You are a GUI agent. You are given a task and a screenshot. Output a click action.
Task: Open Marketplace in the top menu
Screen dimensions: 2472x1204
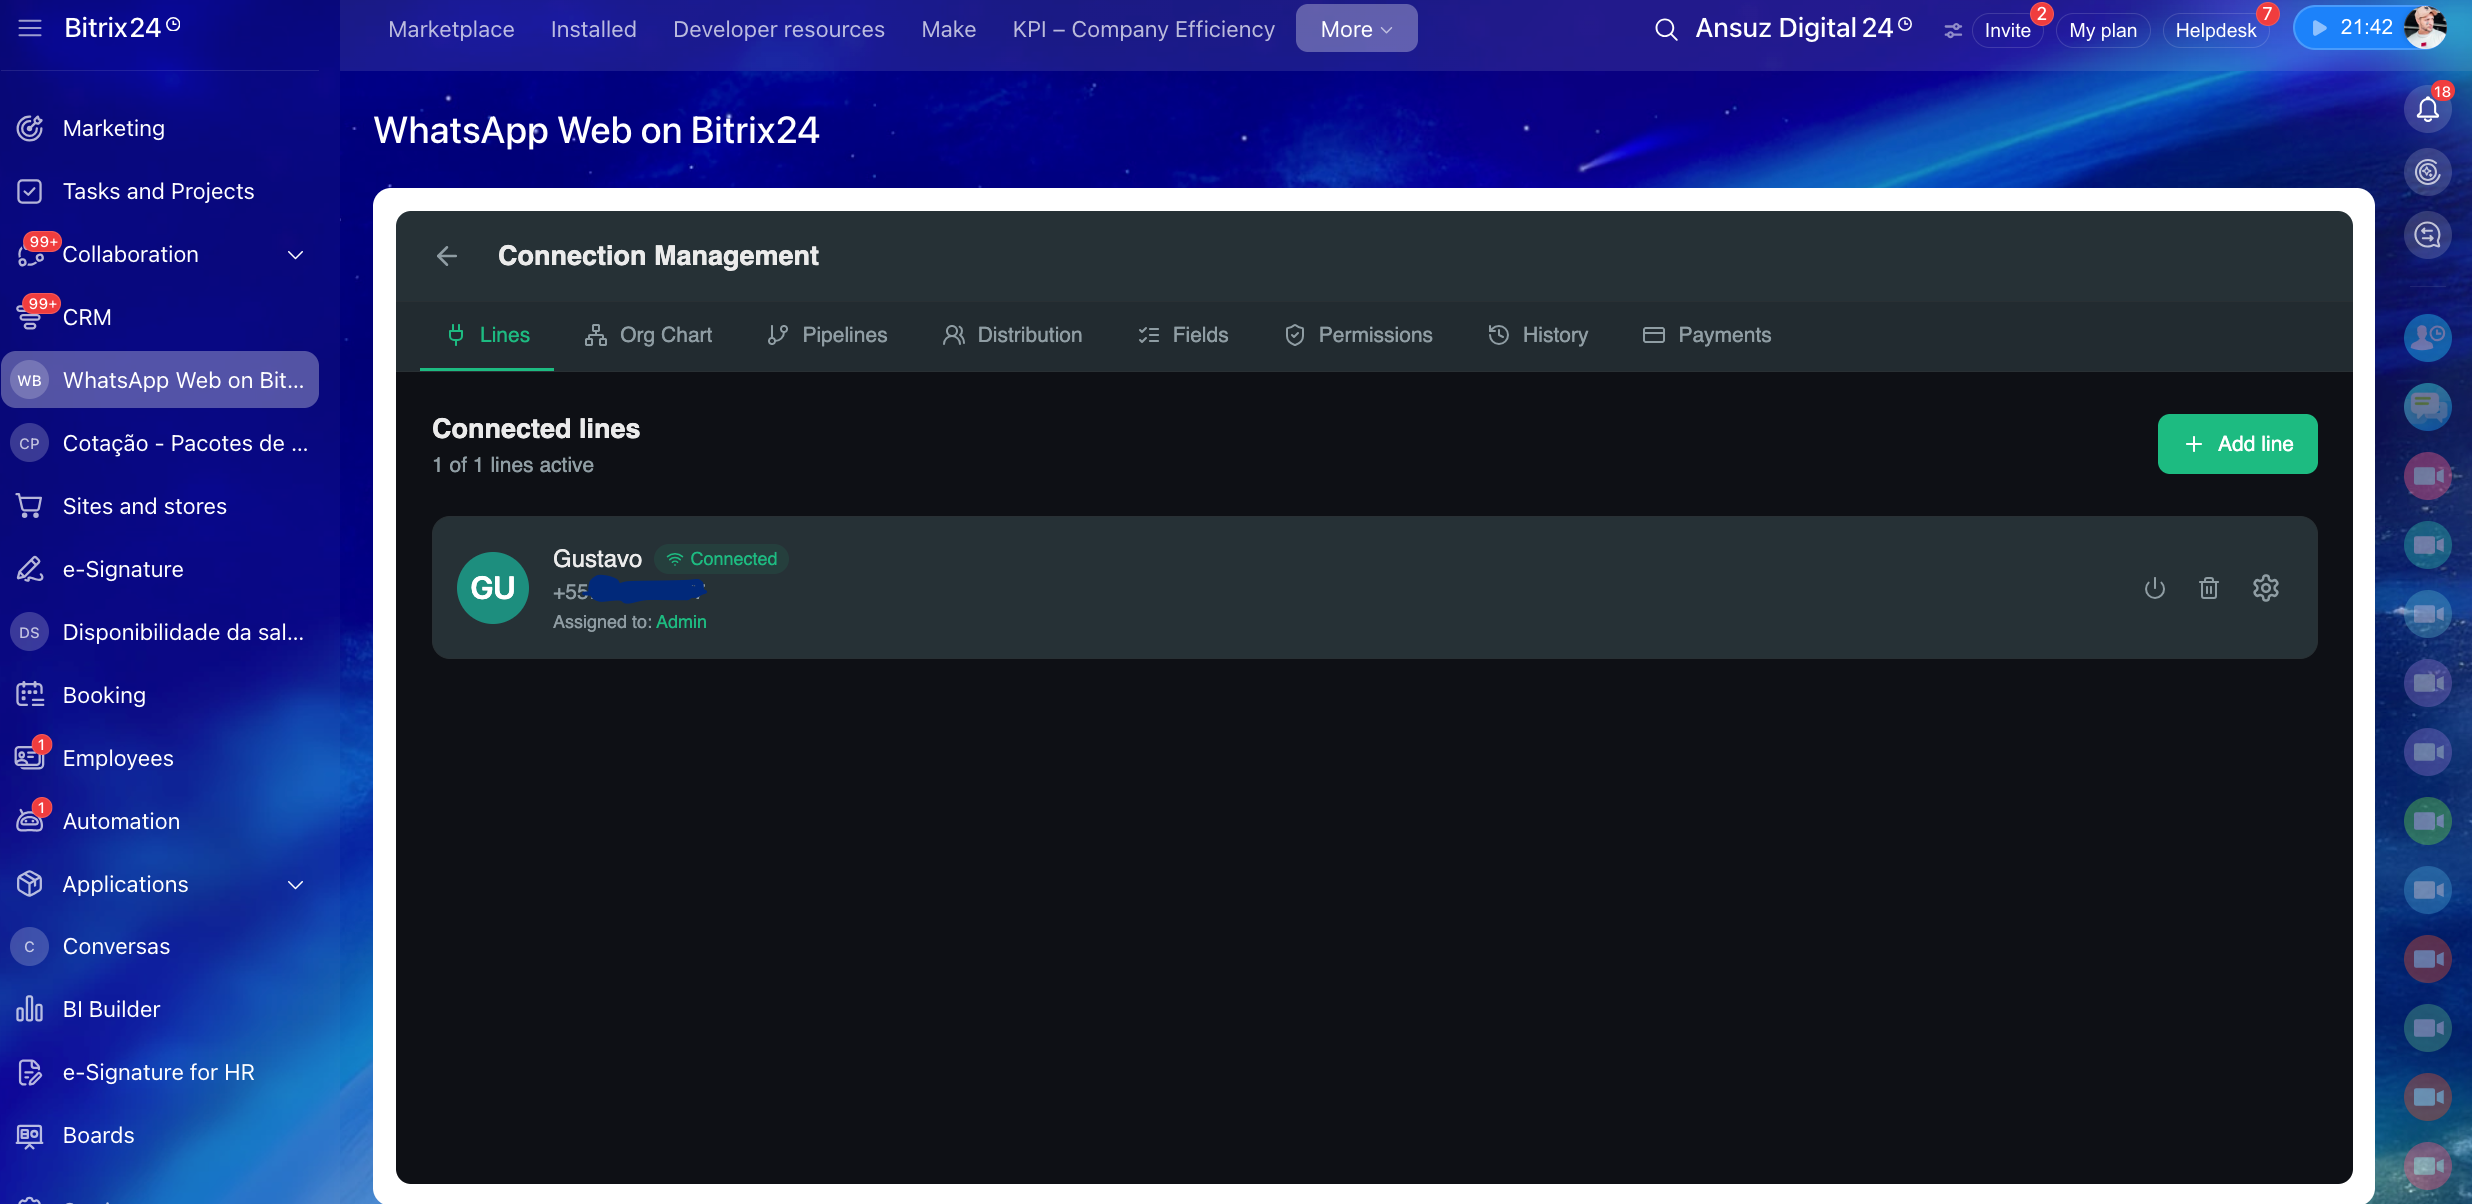pos(451,29)
